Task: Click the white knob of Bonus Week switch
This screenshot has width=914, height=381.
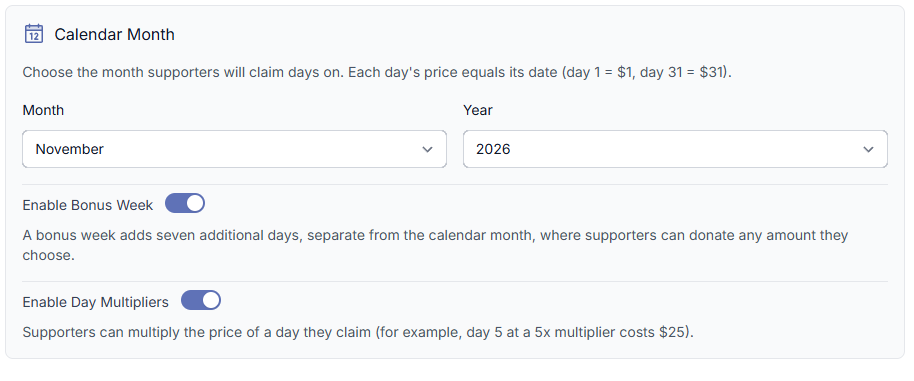Action: 195,203
